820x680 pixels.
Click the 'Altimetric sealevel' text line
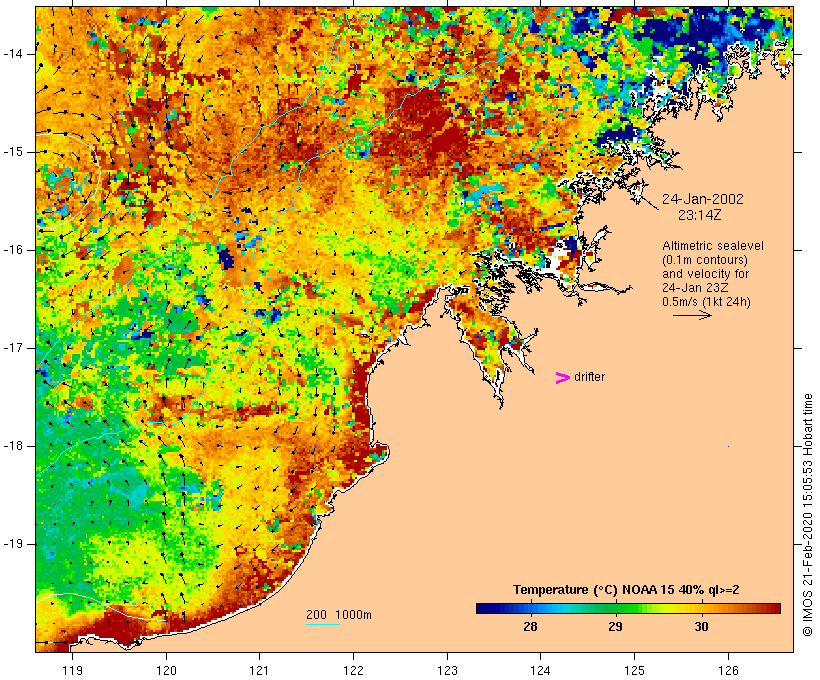pos(713,246)
